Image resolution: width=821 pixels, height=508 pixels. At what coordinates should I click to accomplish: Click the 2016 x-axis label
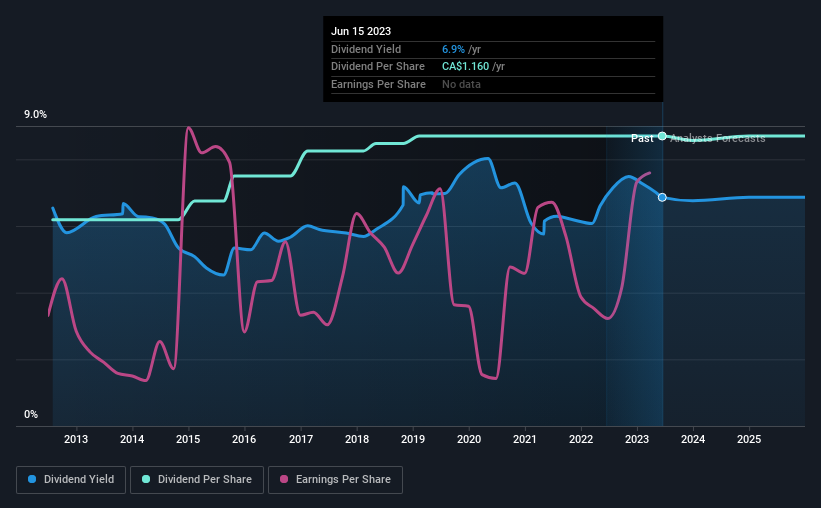pyautogui.click(x=244, y=439)
